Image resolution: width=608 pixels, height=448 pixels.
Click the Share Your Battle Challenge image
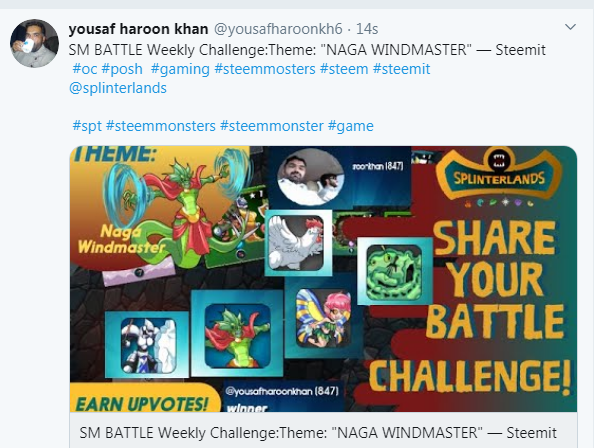pyautogui.click(x=323, y=279)
